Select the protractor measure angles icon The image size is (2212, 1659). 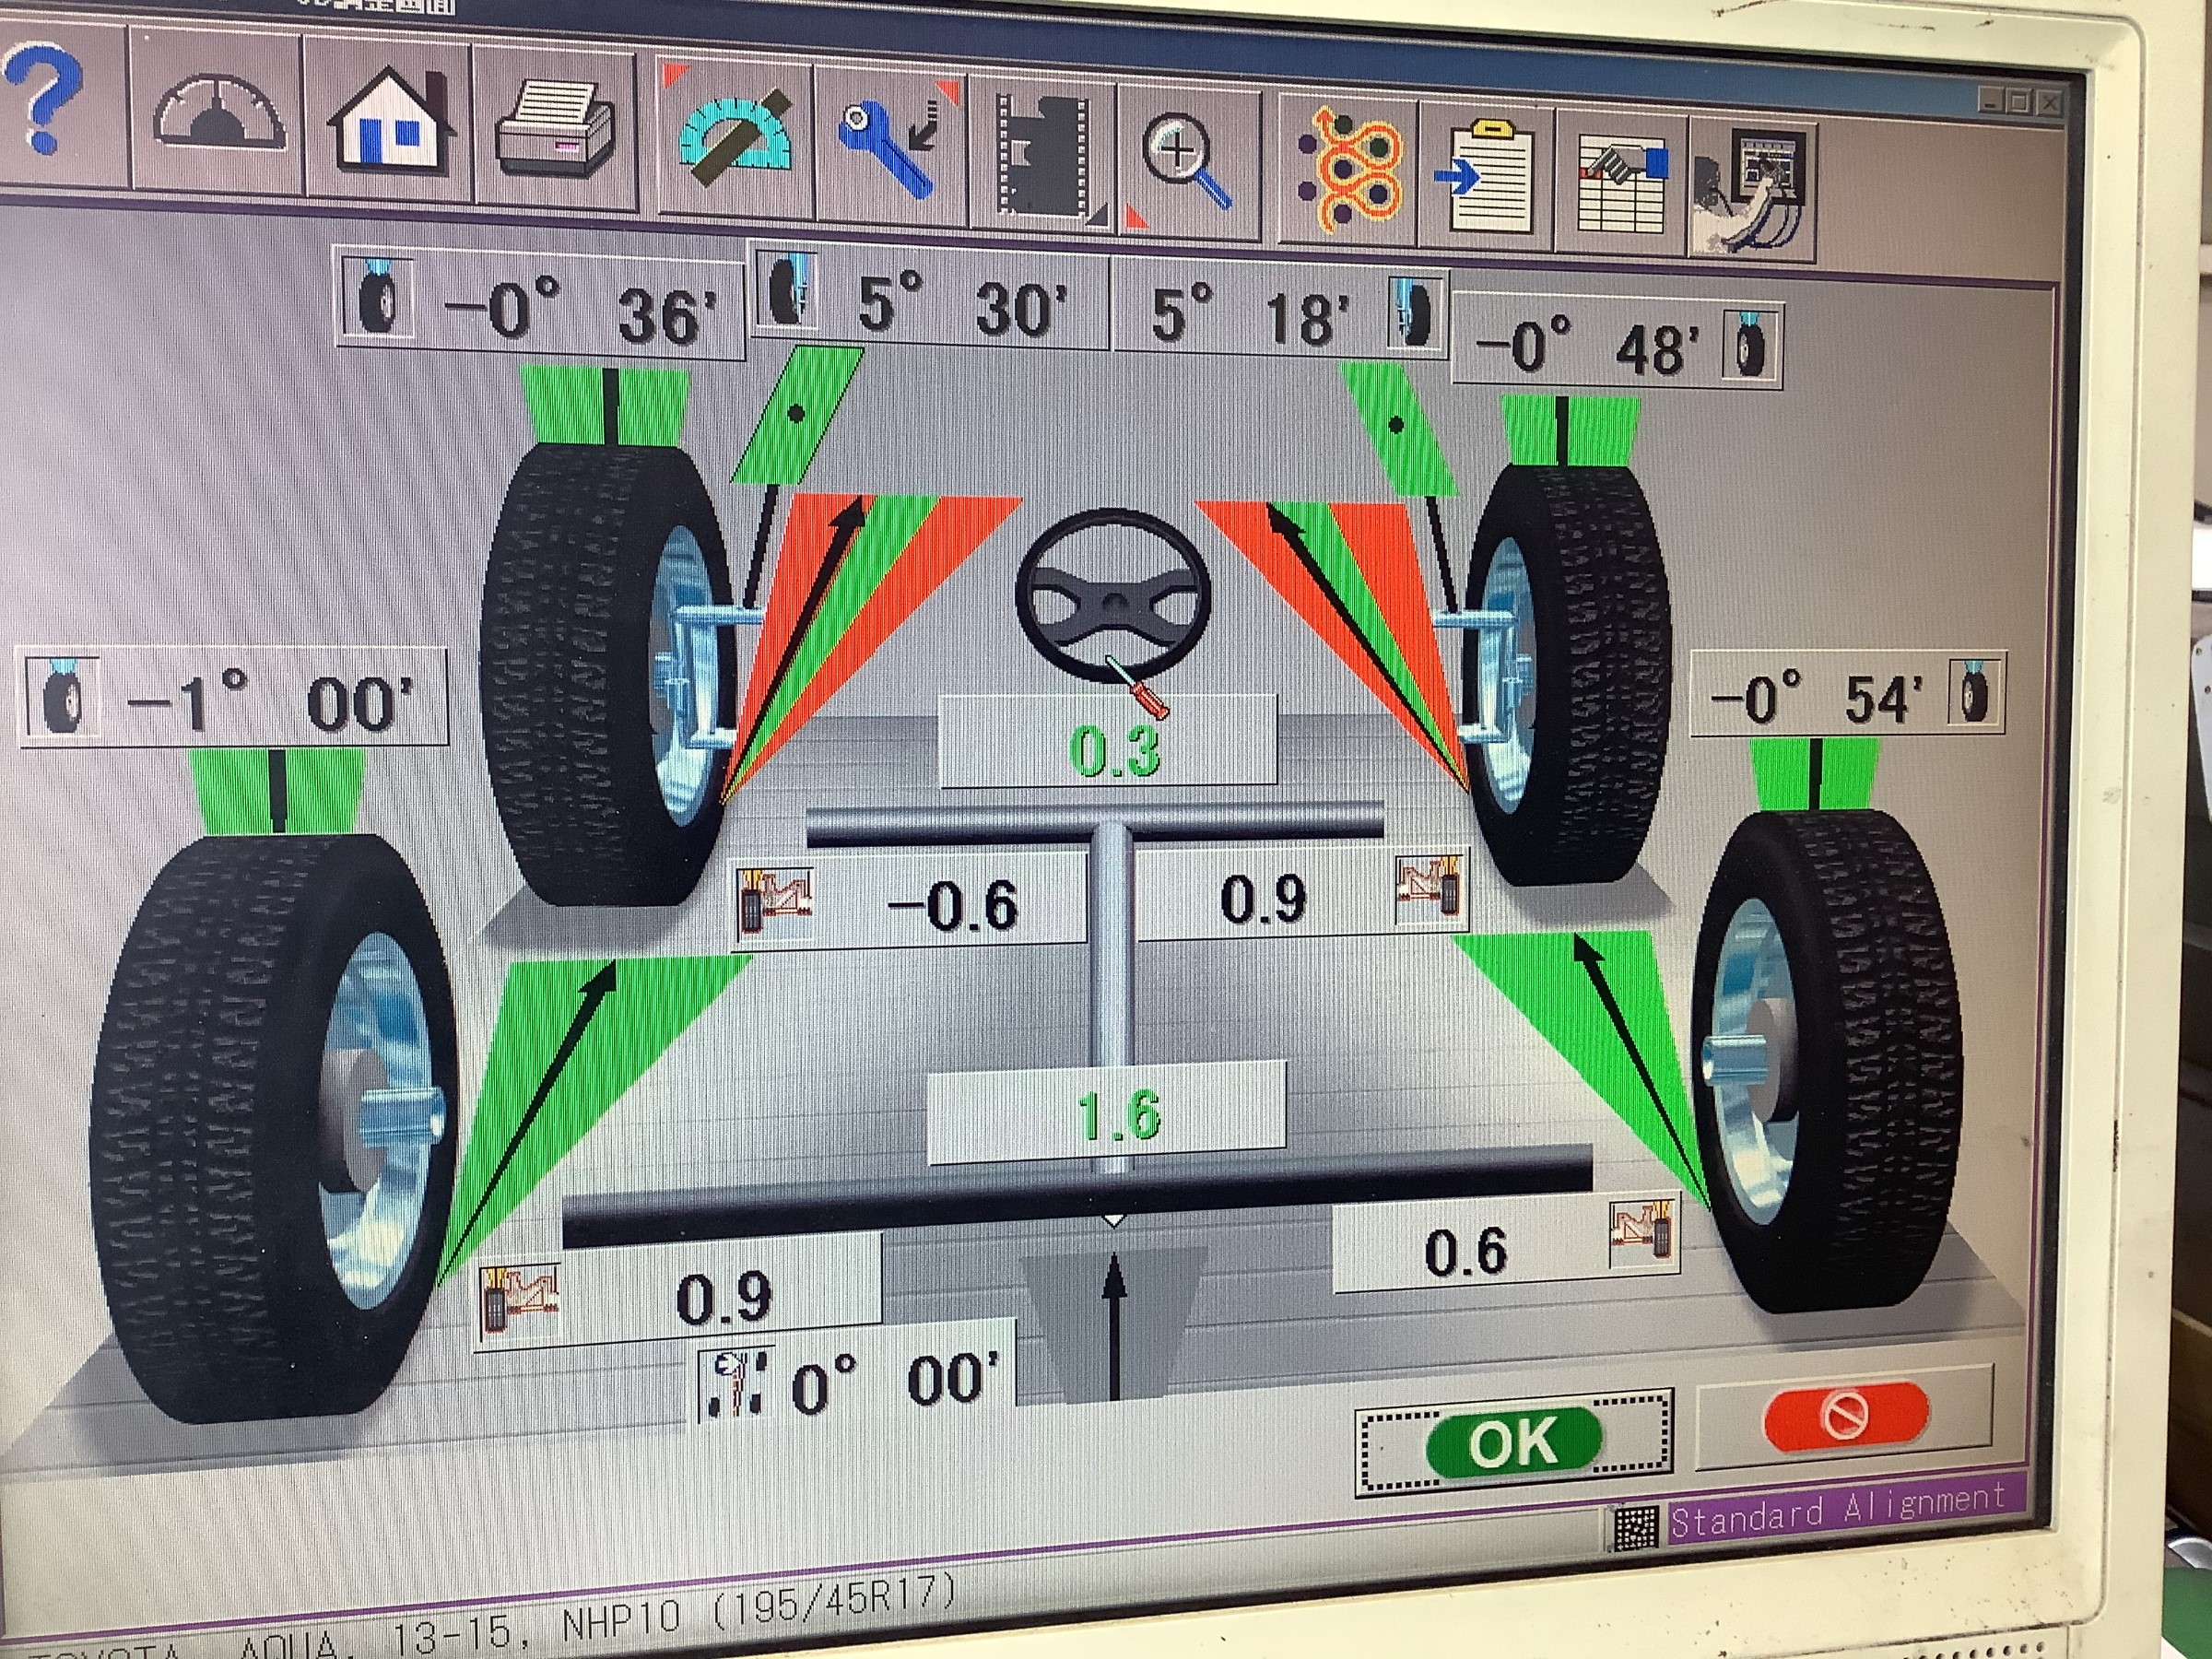tap(735, 139)
